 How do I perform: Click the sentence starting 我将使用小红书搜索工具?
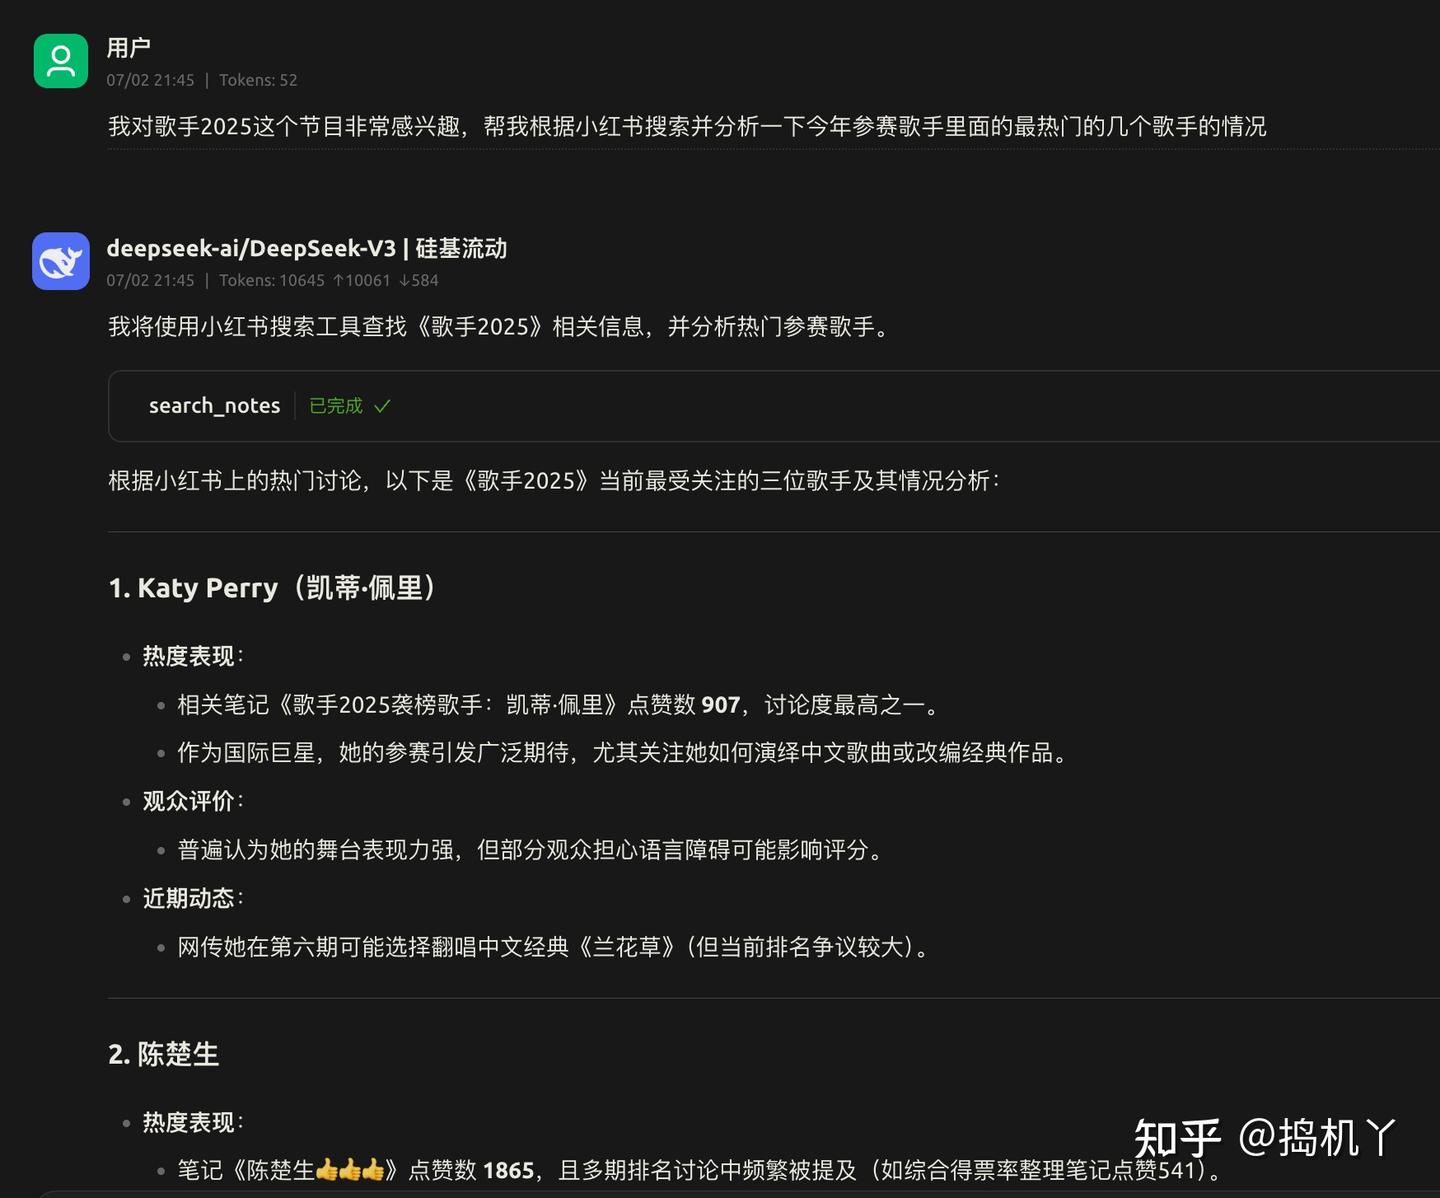[499, 327]
